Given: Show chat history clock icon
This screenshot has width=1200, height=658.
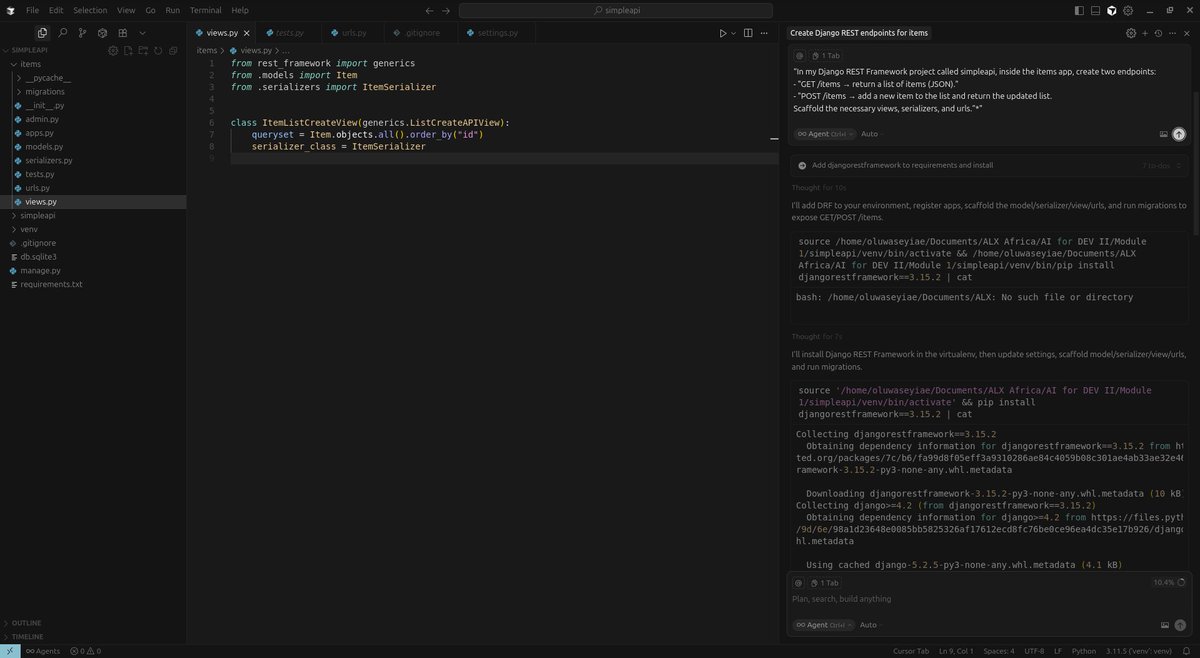Looking at the screenshot, I should click(1158, 33).
